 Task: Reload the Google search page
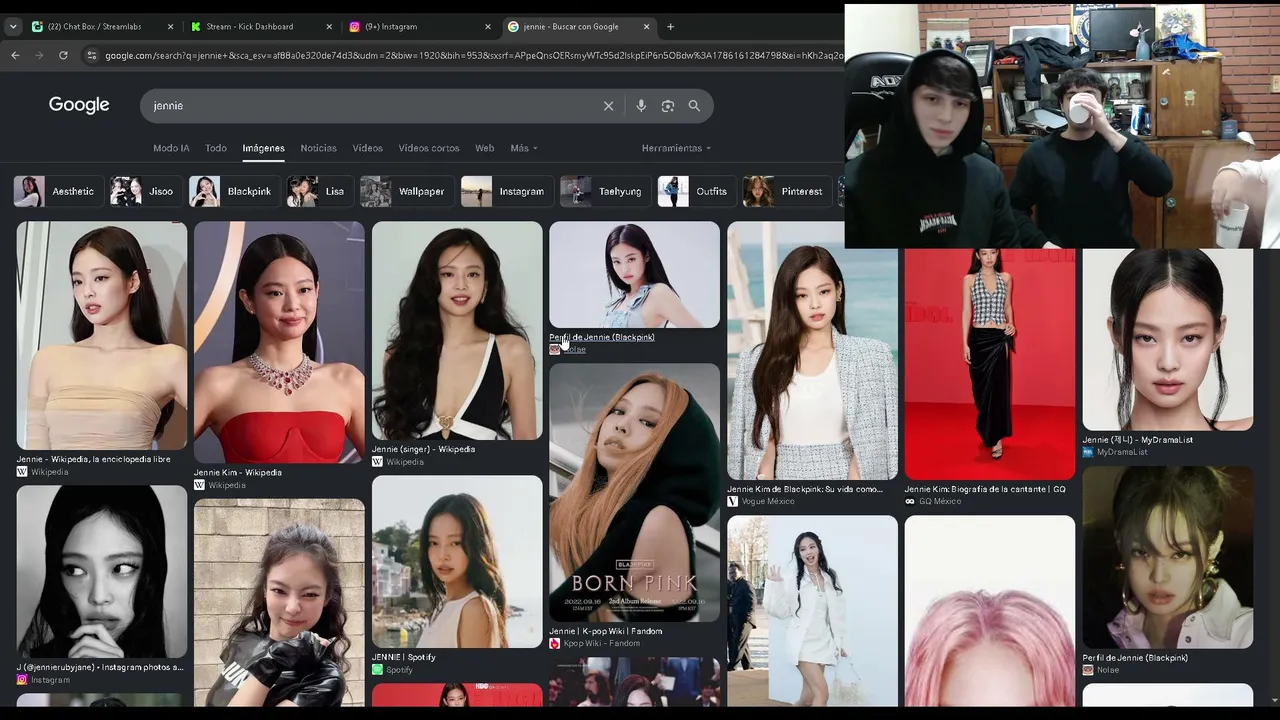tap(63, 55)
